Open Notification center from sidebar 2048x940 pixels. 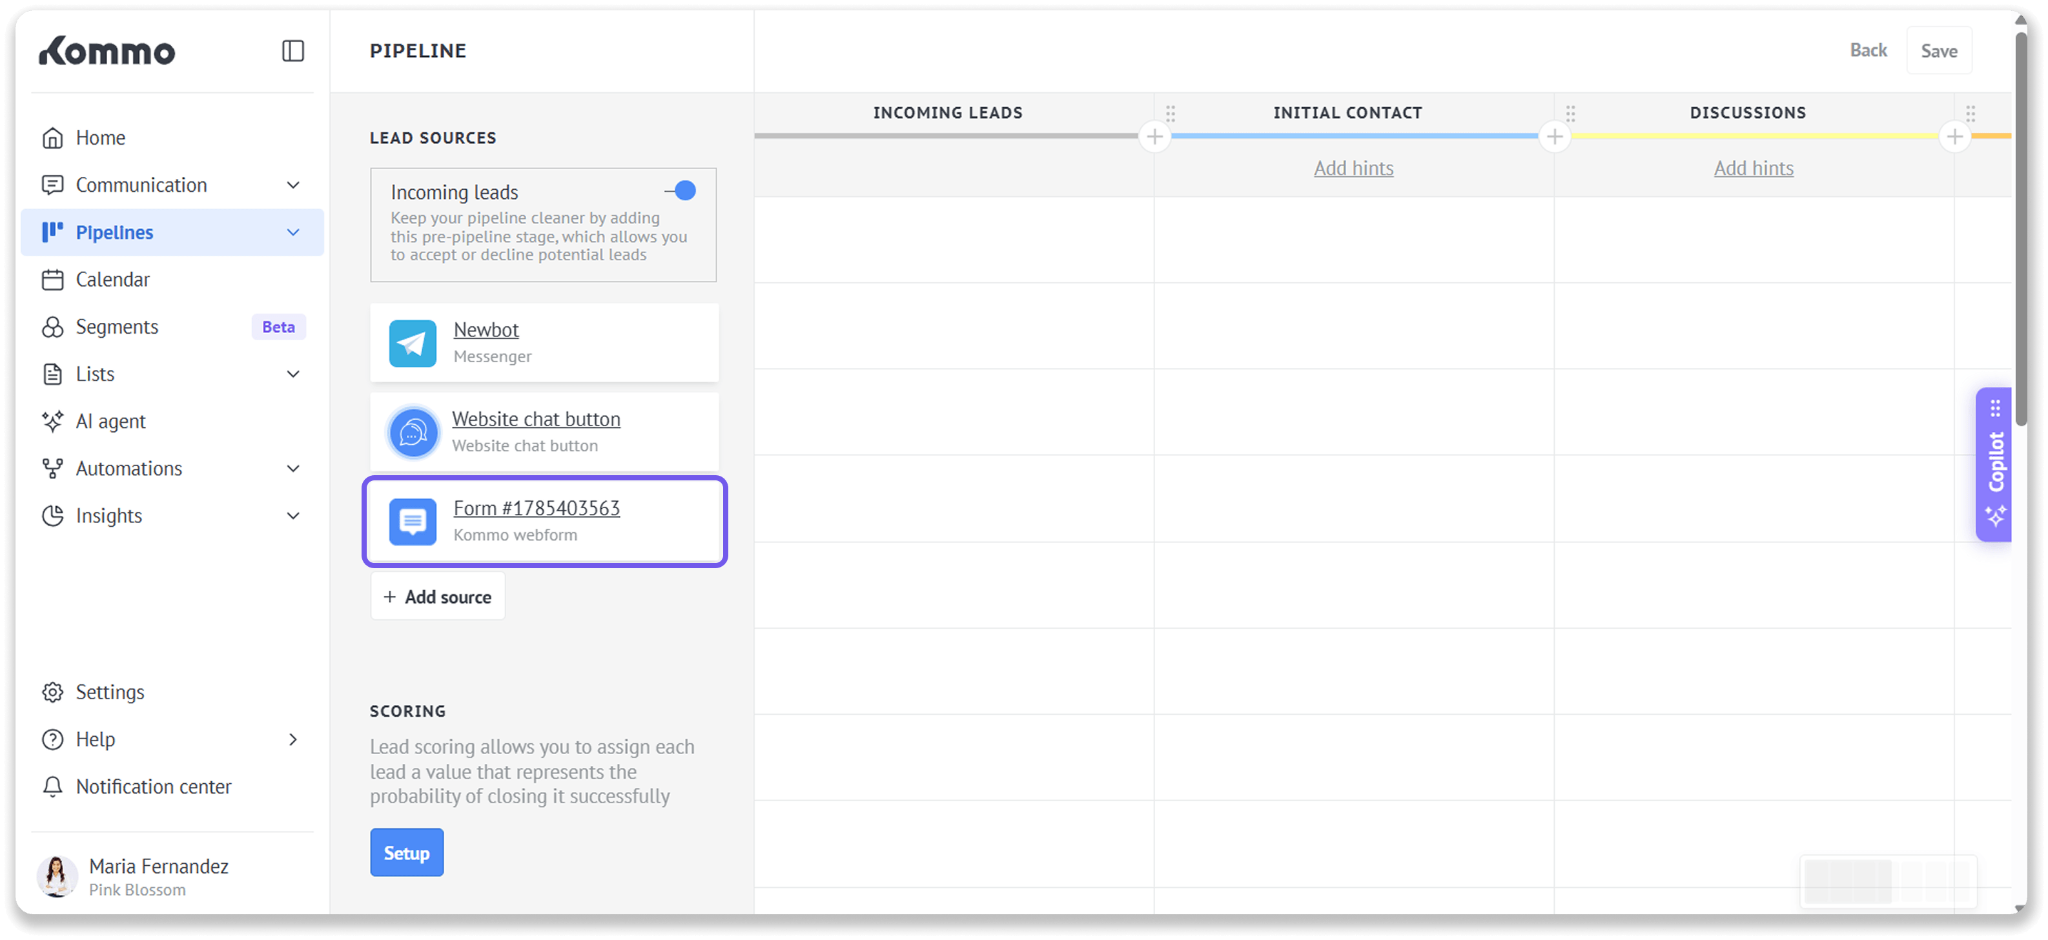coord(172,787)
